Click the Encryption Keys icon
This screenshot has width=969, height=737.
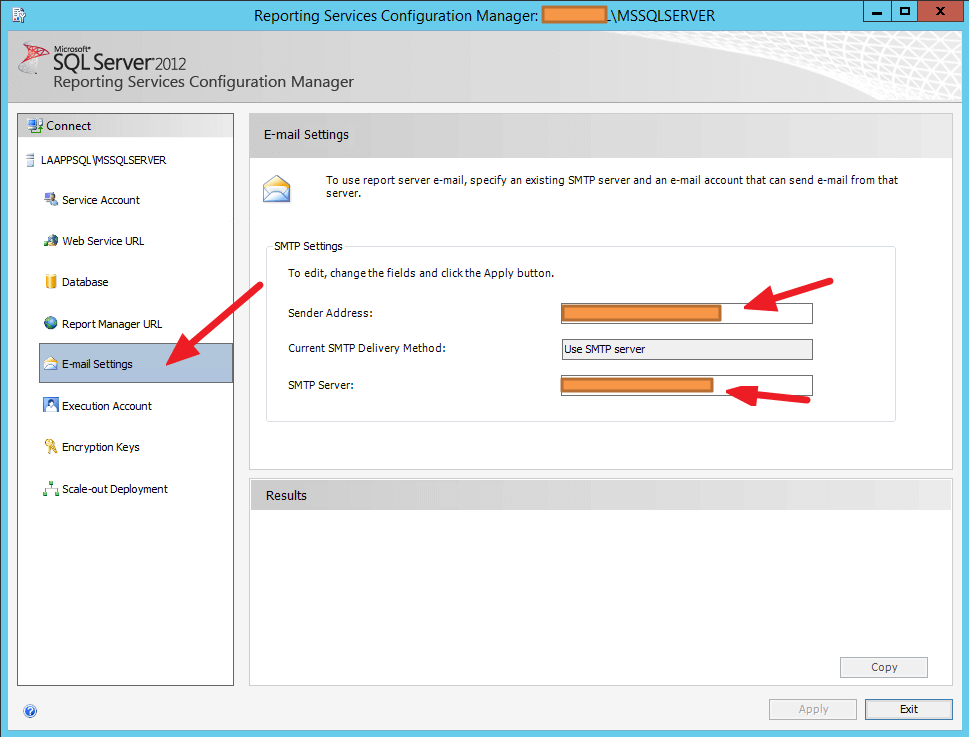(51, 447)
